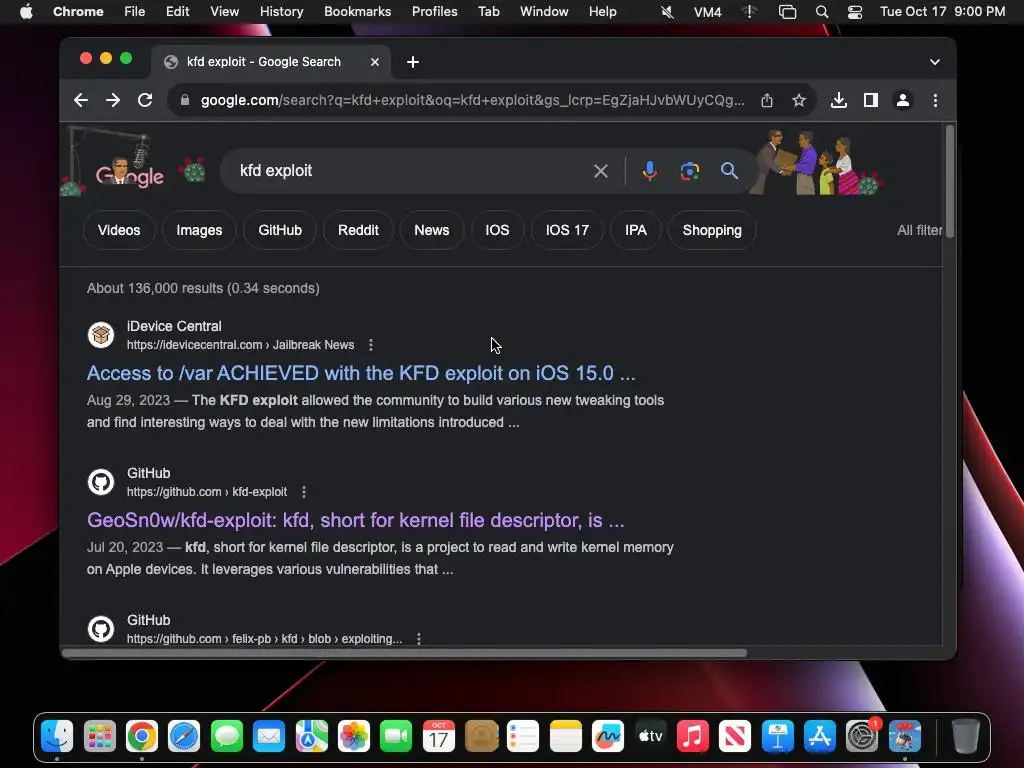Open Chrome downloads panel
This screenshot has height=768, width=1024.
click(839, 100)
